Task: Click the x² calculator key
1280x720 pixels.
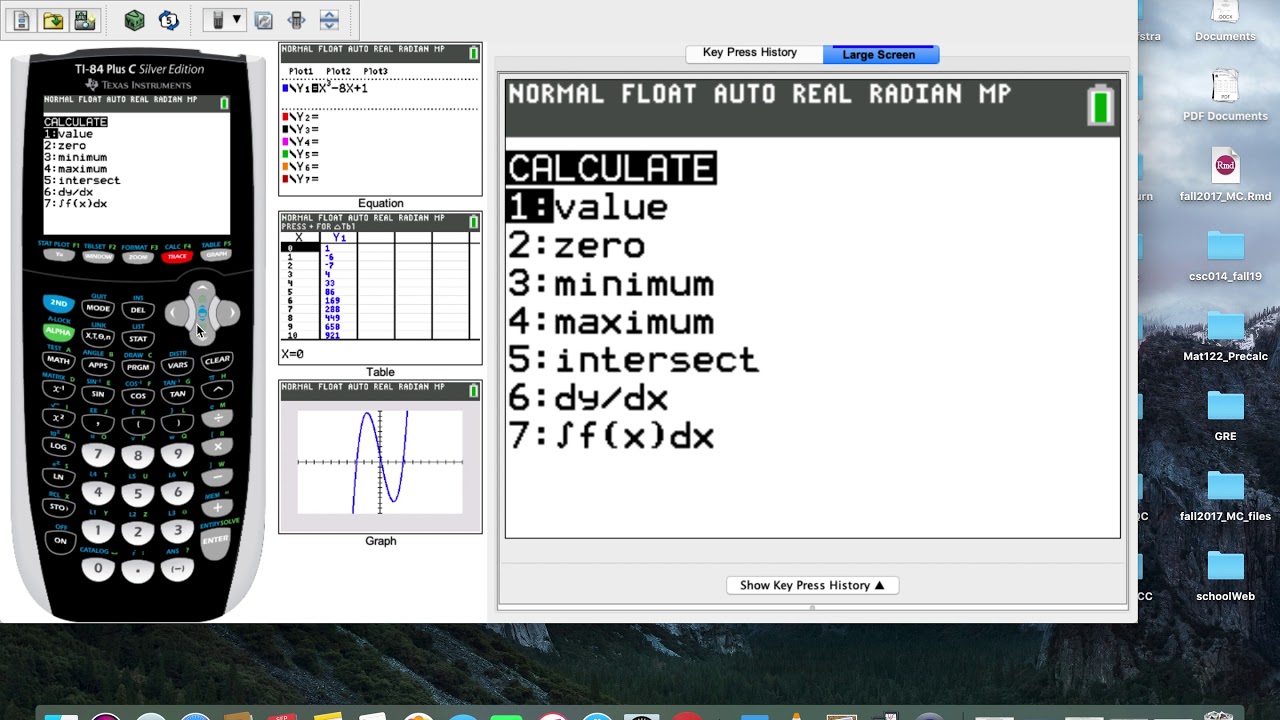Action: 58,417
